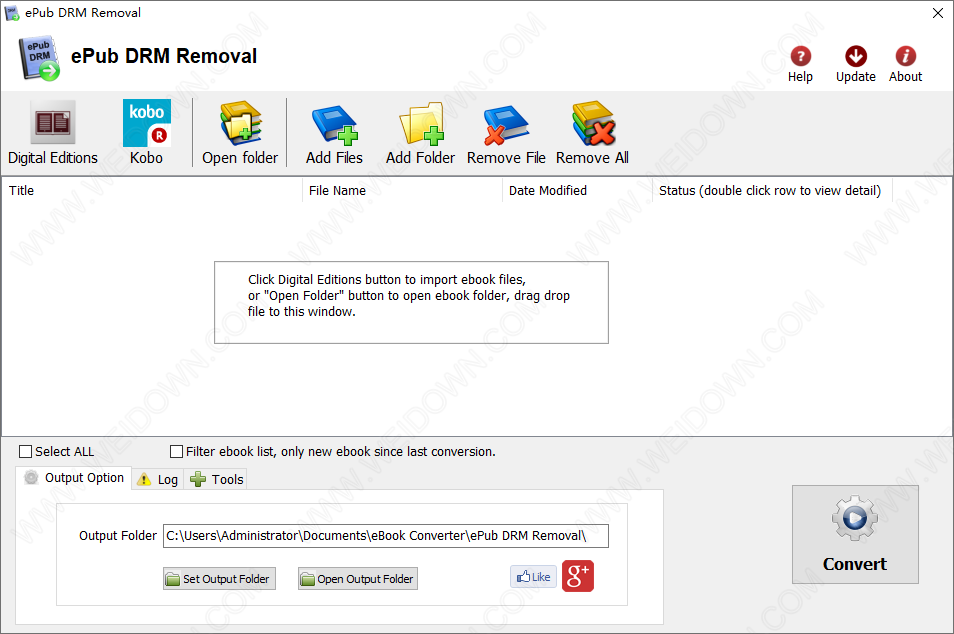Tick the Select ALL checkbox

[26, 451]
